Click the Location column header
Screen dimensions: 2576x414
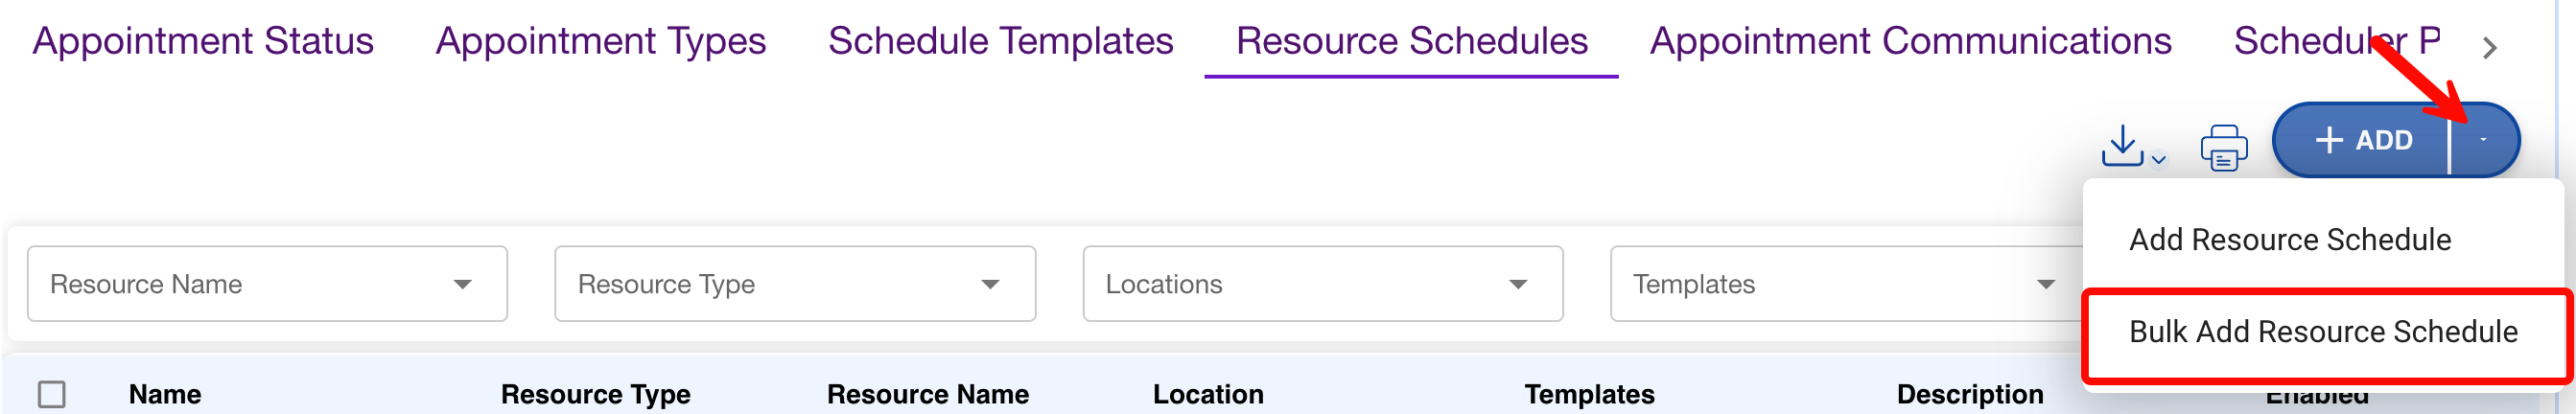click(x=1207, y=395)
